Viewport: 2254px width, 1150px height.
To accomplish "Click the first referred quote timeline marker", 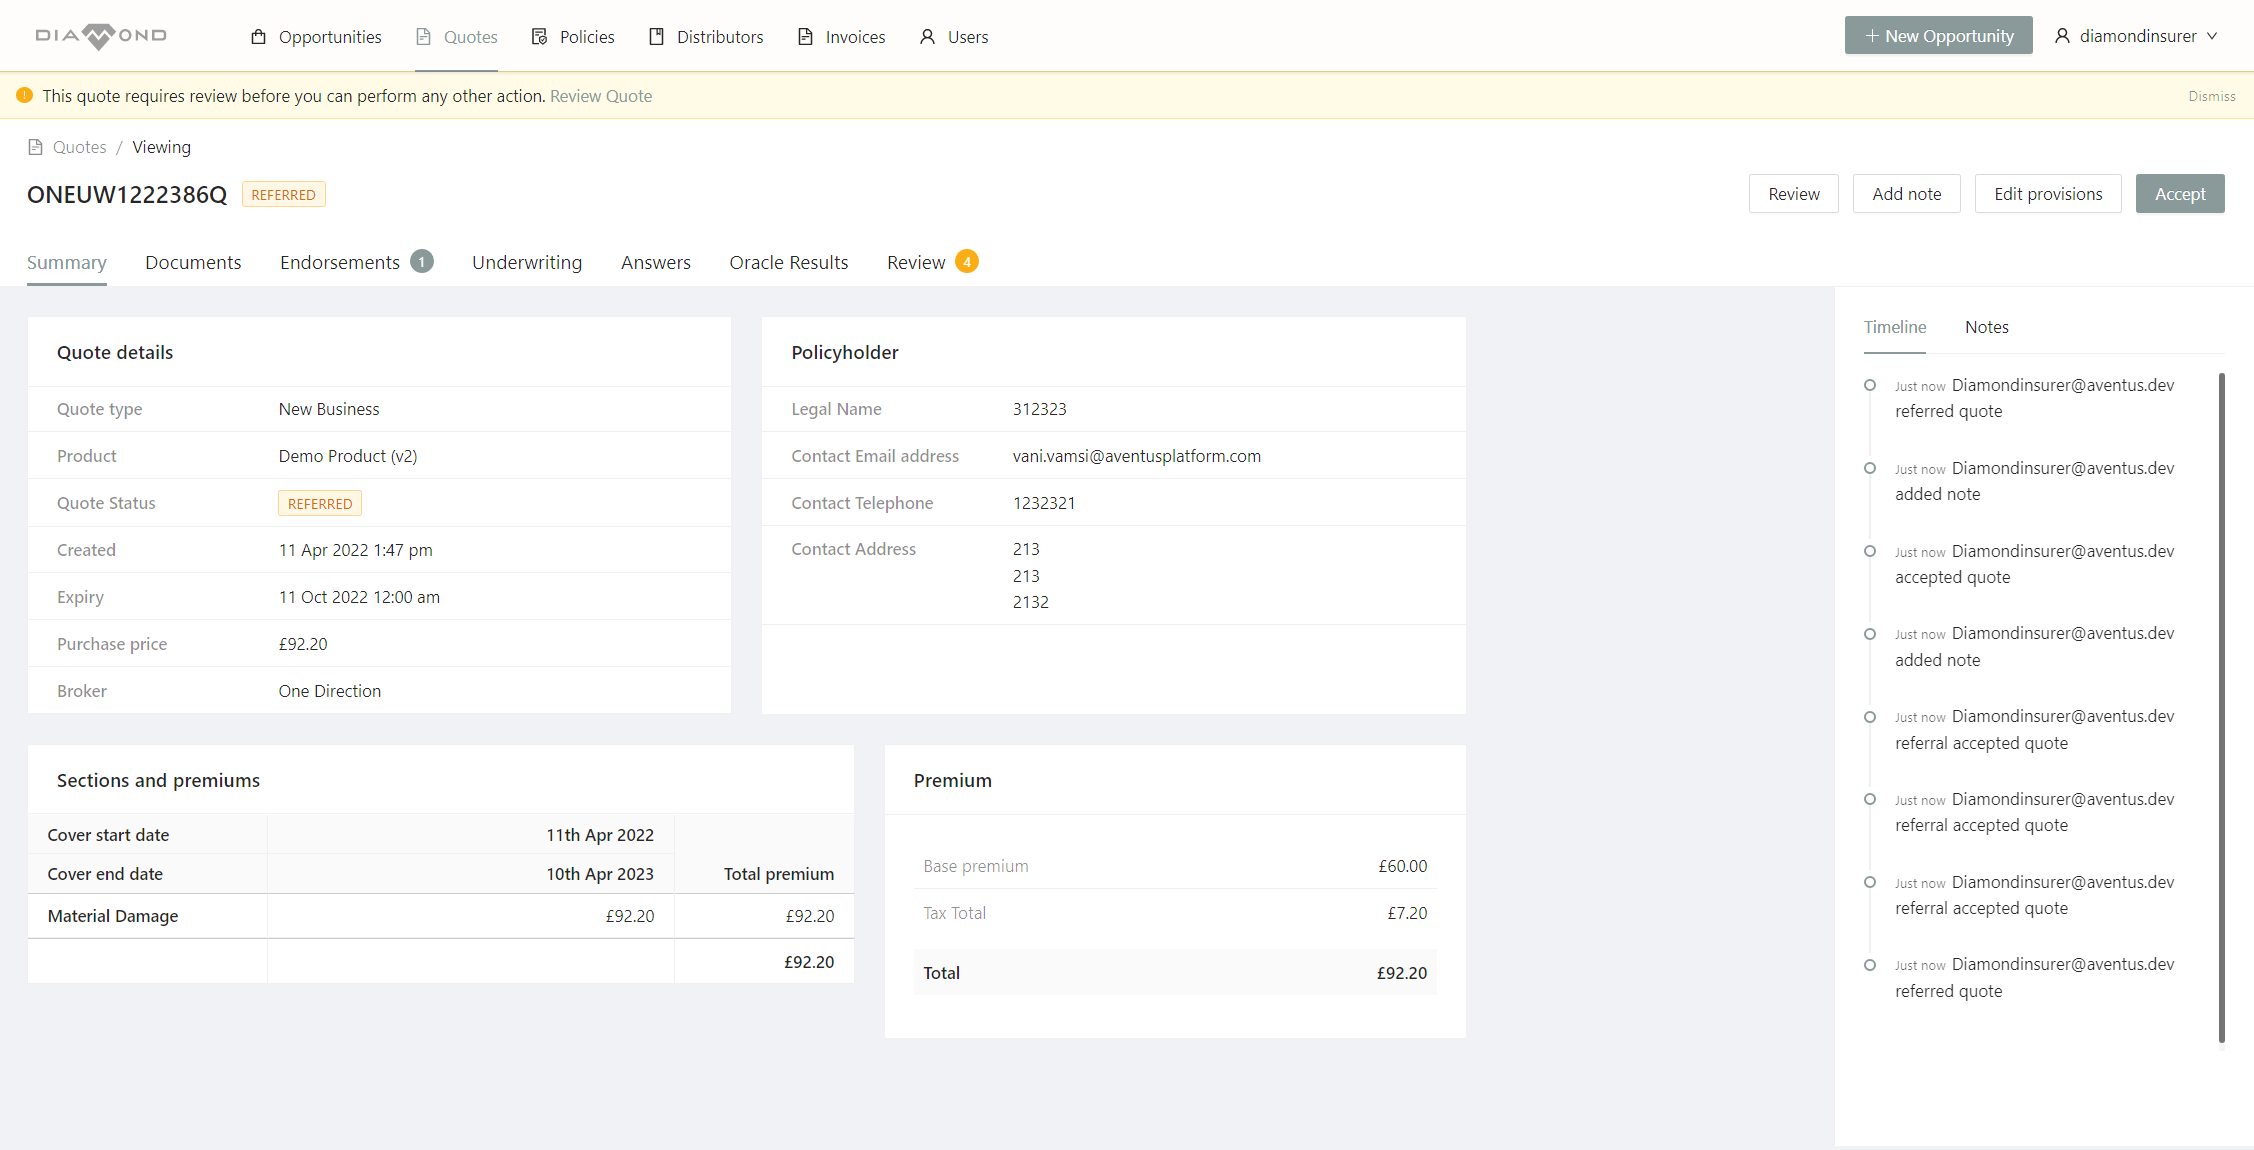I will [x=1870, y=386].
